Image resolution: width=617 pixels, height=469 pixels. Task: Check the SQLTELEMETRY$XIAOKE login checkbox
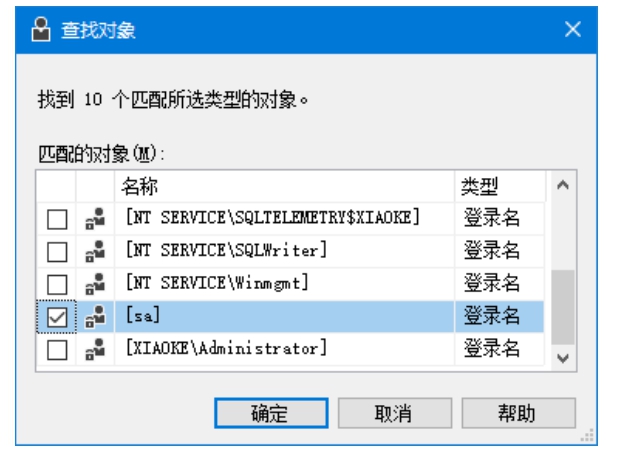[57, 218]
